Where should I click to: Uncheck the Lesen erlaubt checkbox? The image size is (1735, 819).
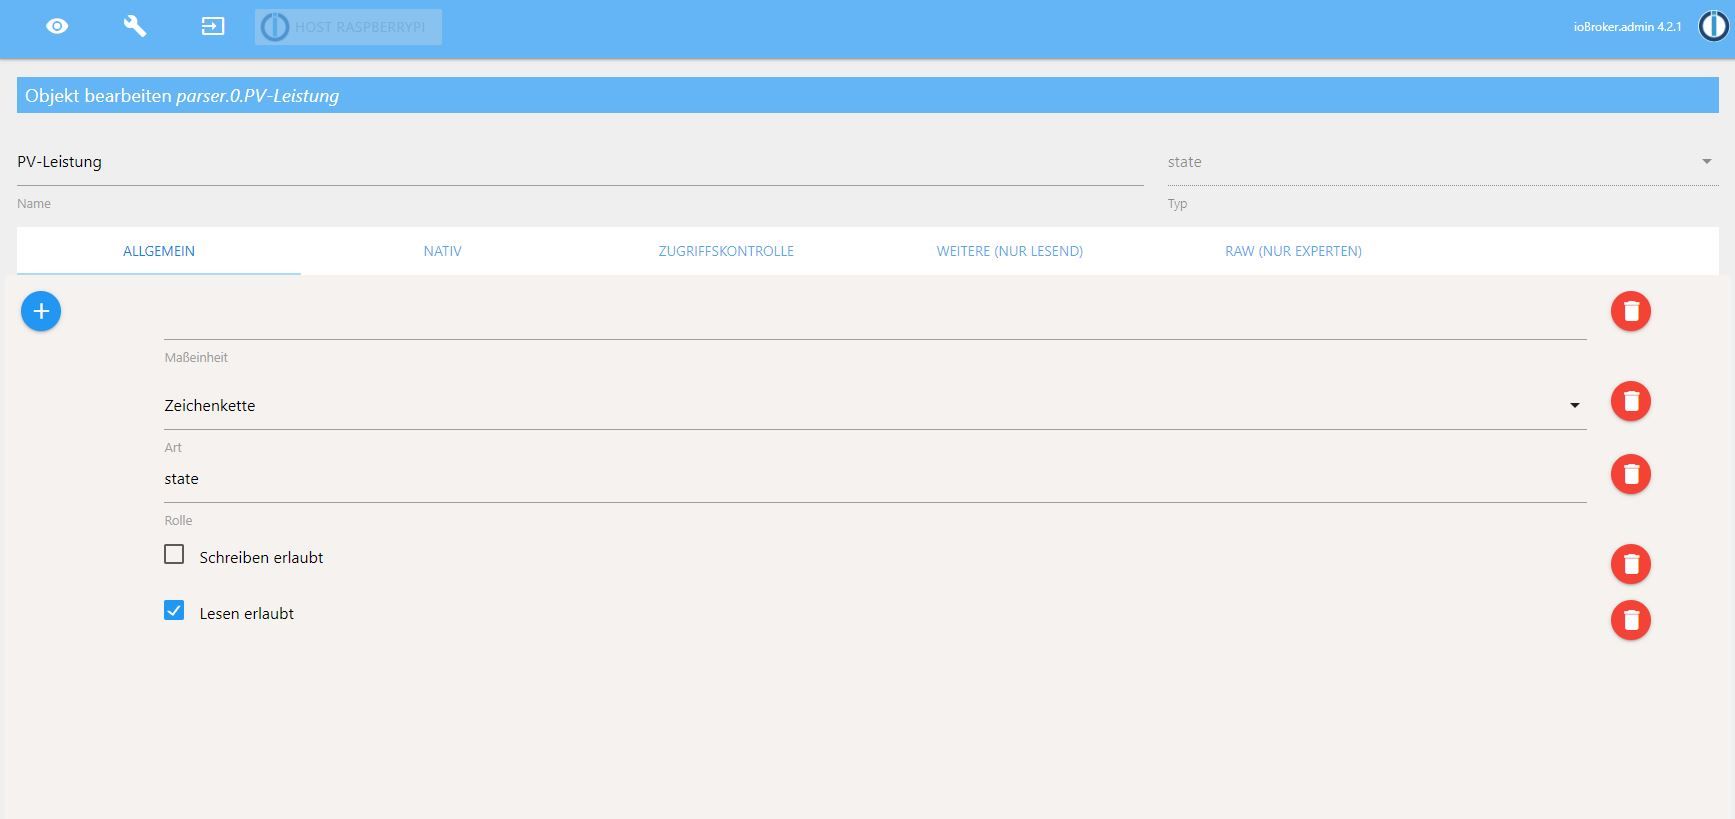[174, 610]
